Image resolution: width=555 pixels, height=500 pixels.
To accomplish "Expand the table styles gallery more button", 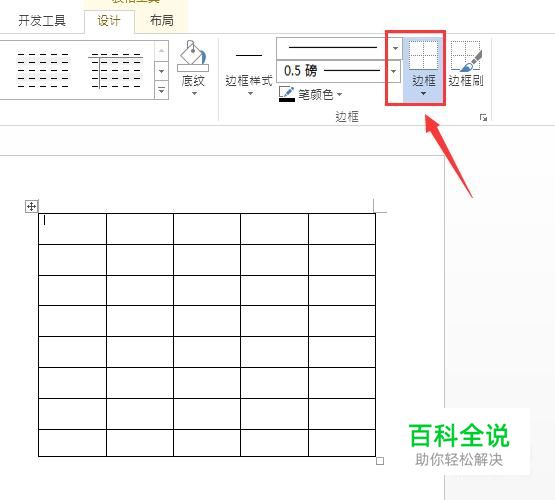I will pyautogui.click(x=161, y=91).
